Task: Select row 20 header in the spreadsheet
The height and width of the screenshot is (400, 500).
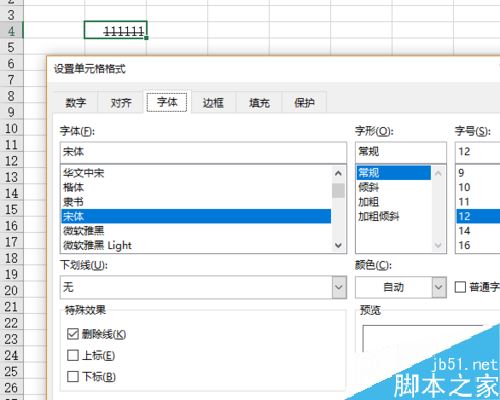Action: pos(11,290)
